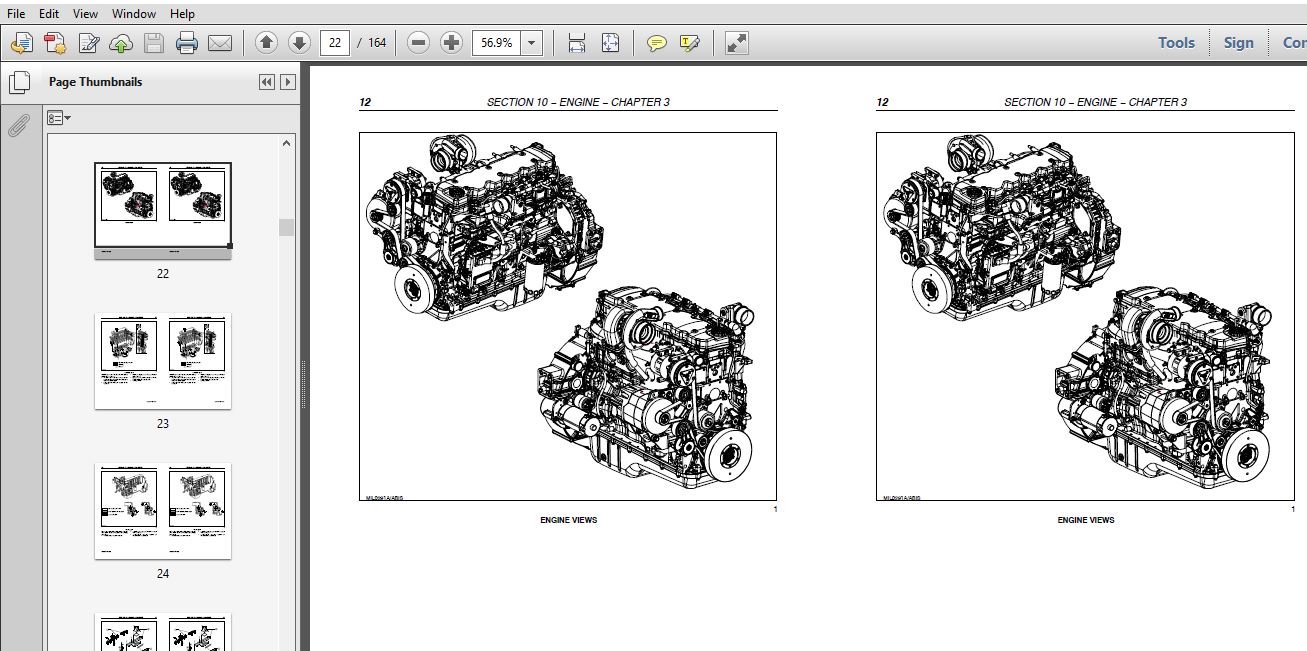Select page 23 thumbnail
This screenshot has width=1307, height=651.
pyautogui.click(x=163, y=361)
